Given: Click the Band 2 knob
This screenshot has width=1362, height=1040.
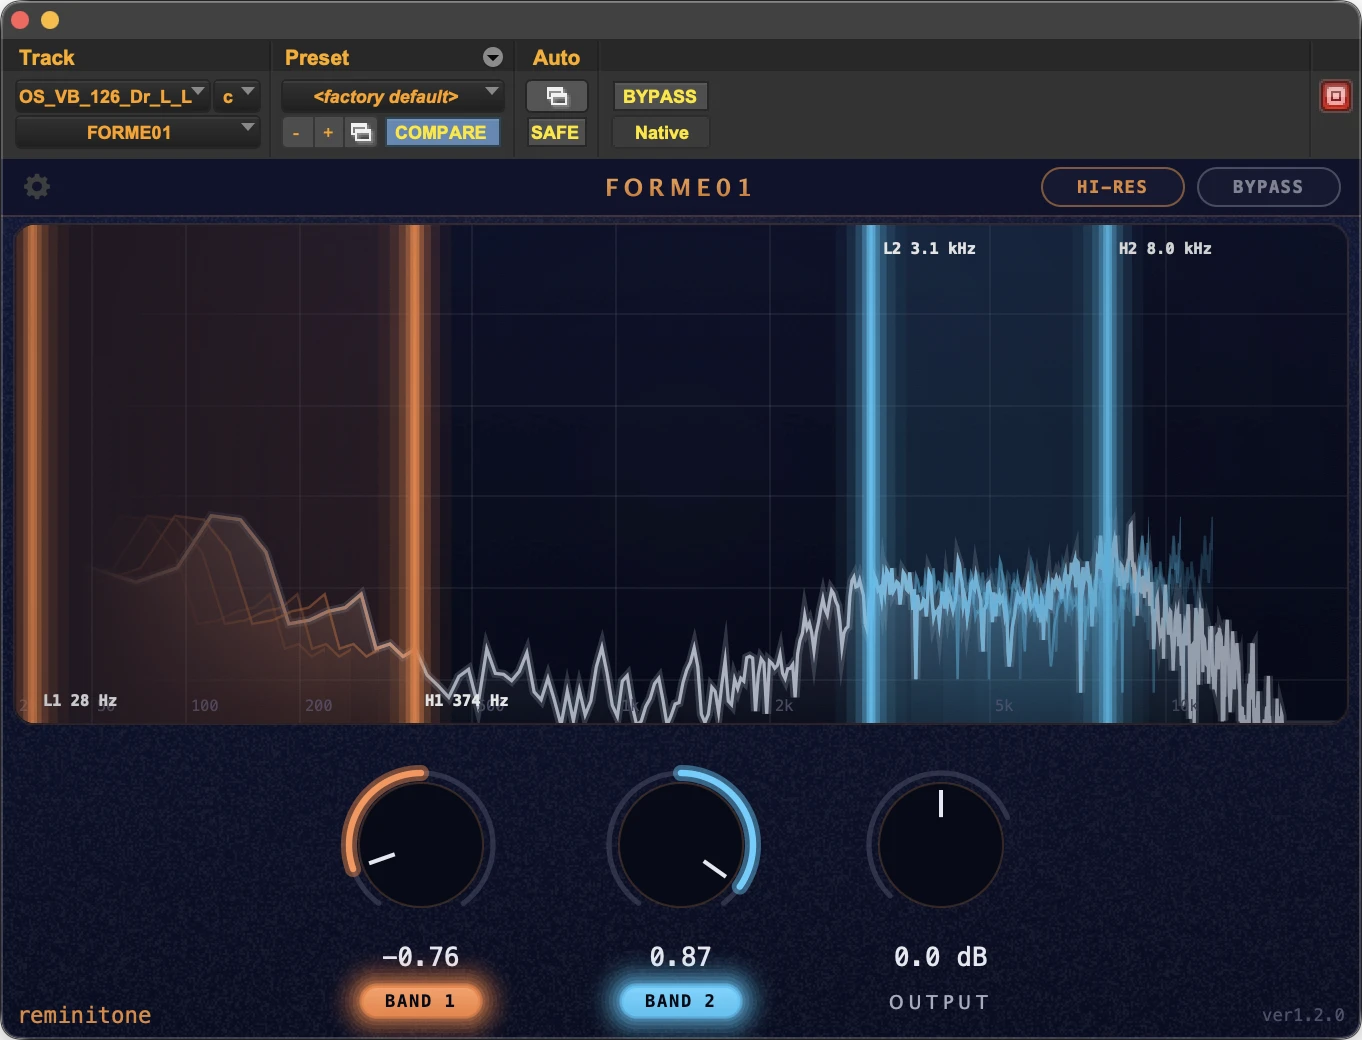Looking at the screenshot, I should point(681,844).
